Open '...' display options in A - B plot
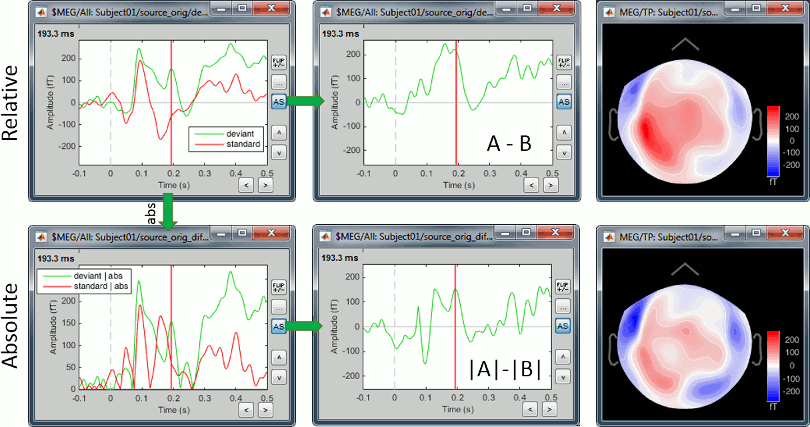The height and width of the screenshot is (427, 810). point(564,82)
